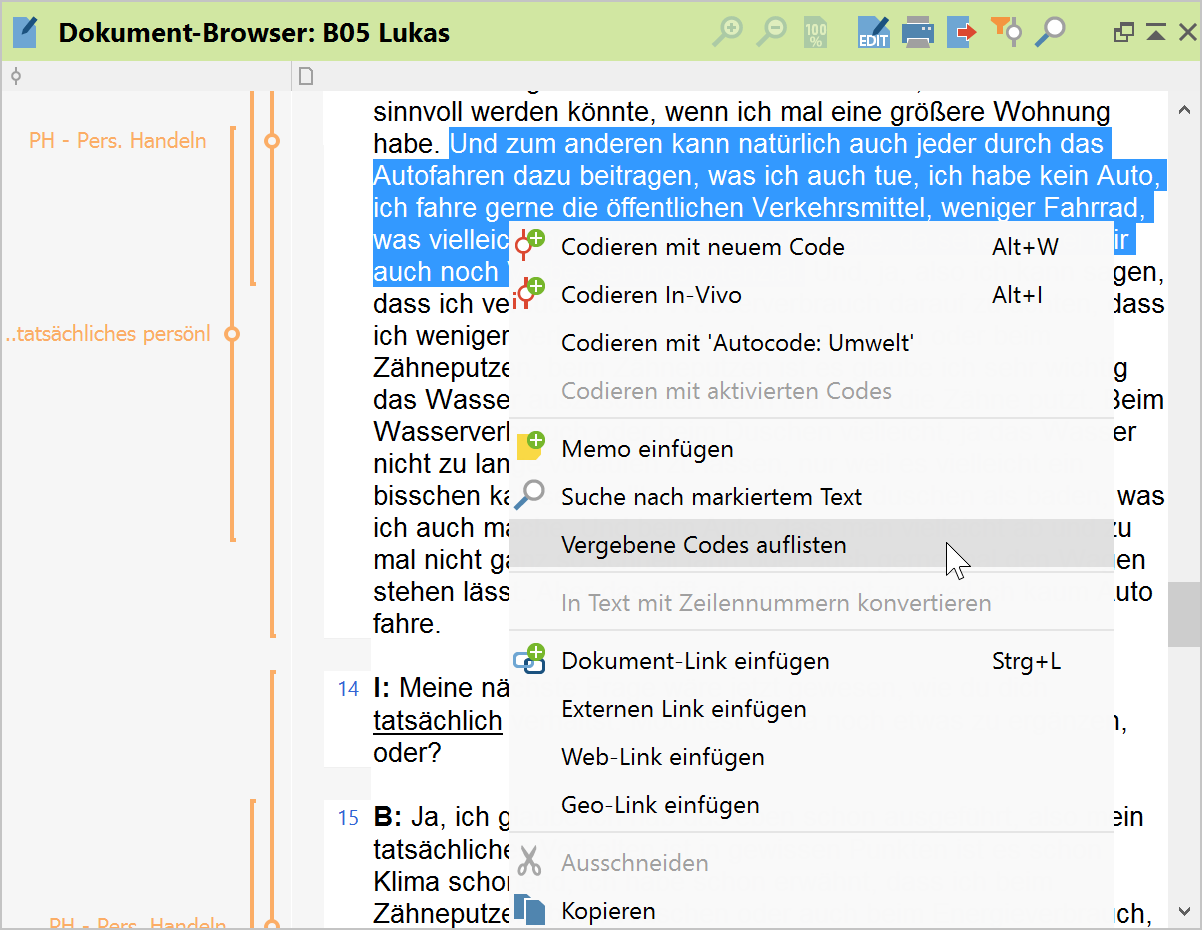The height and width of the screenshot is (930, 1202).
Task: Click the export document icon
Action: pos(962,32)
